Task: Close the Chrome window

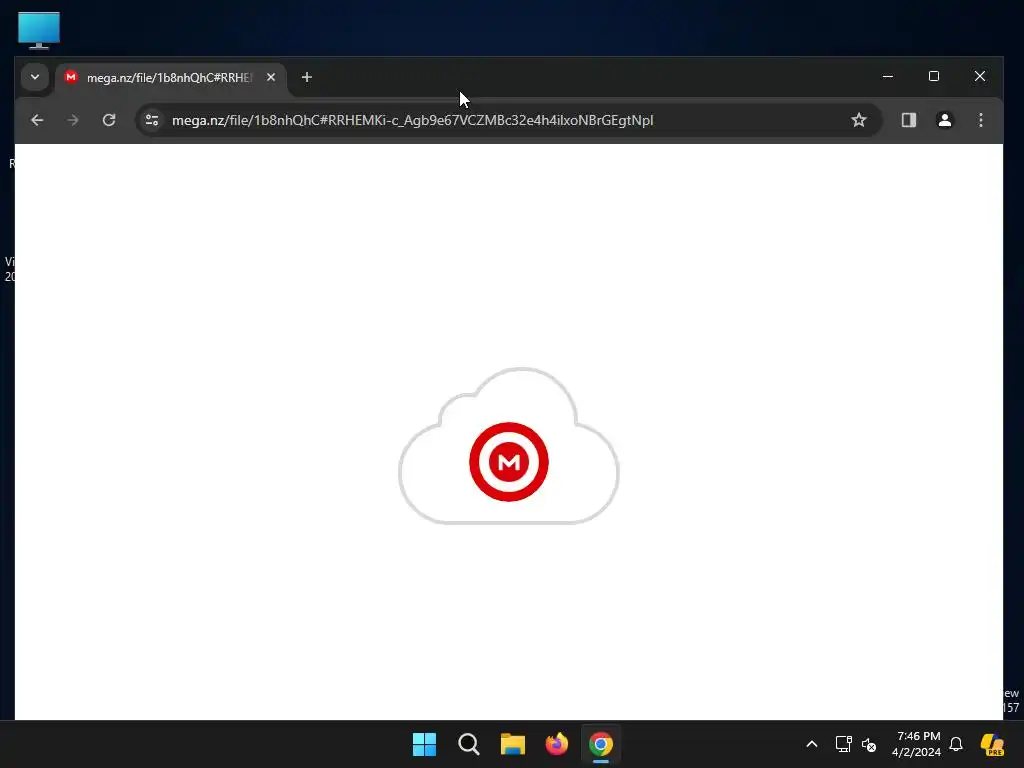Action: 980,76
